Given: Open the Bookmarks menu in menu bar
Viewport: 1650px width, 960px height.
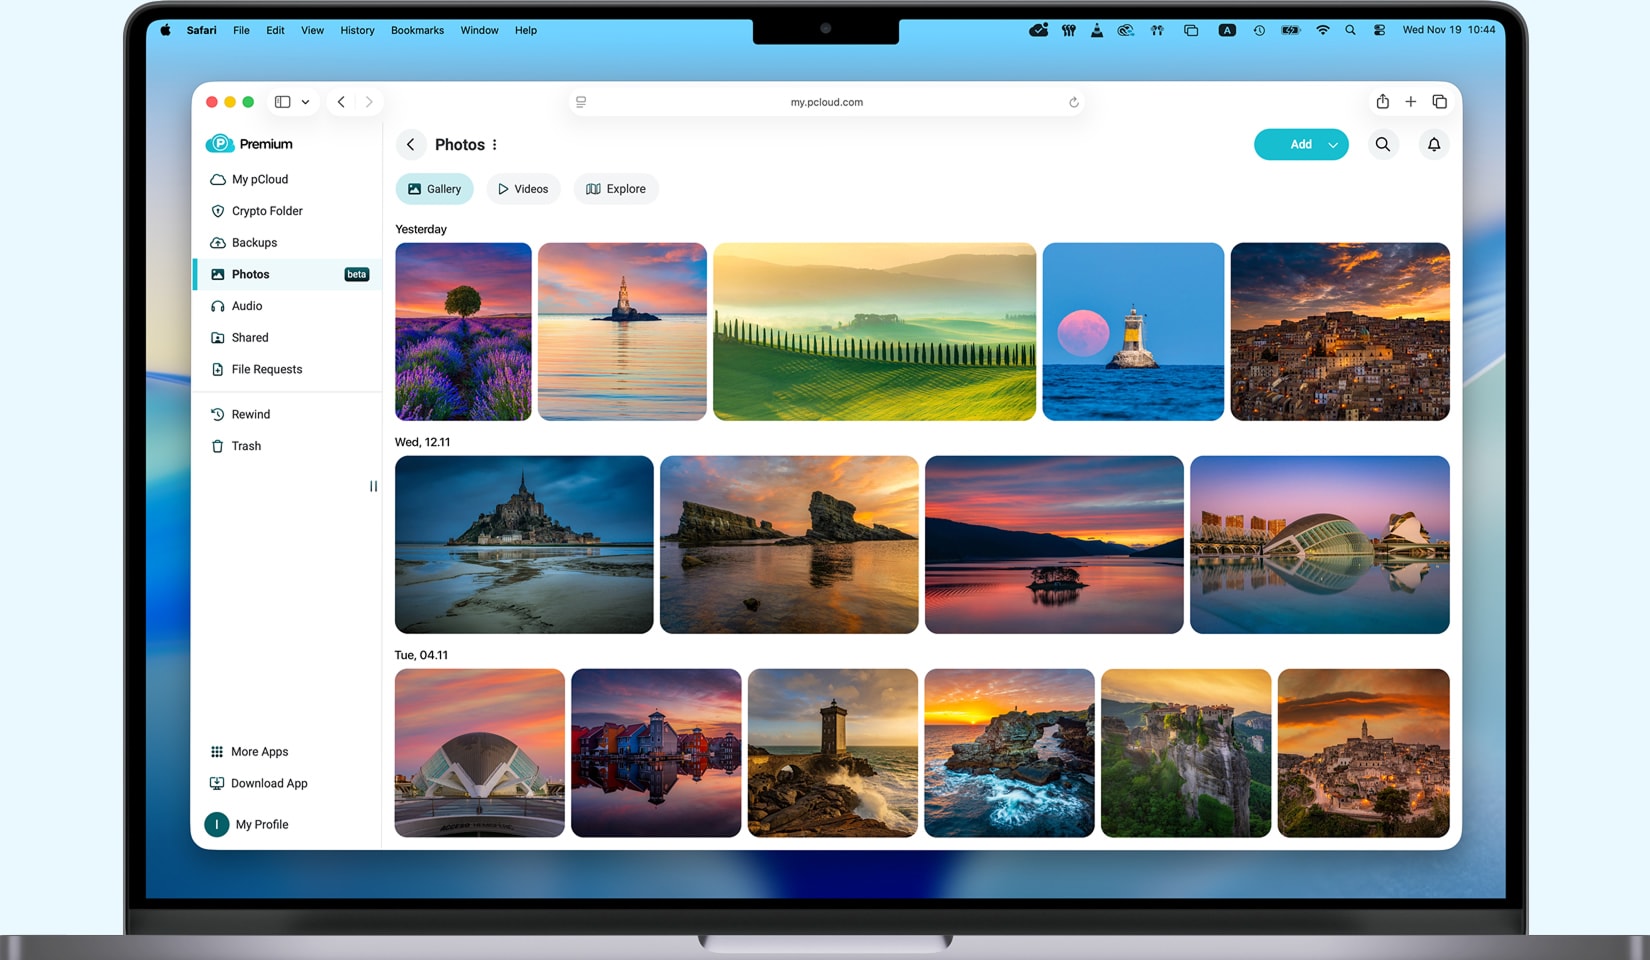Looking at the screenshot, I should point(417,30).
